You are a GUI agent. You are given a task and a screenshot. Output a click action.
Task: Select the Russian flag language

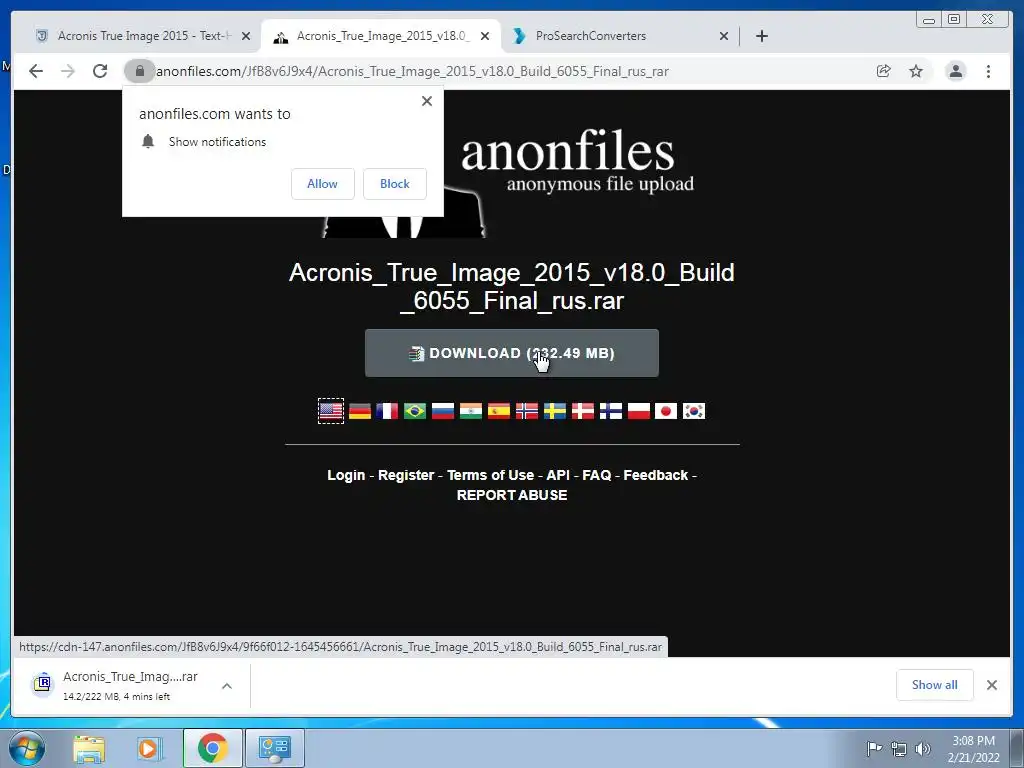[443, 411]
